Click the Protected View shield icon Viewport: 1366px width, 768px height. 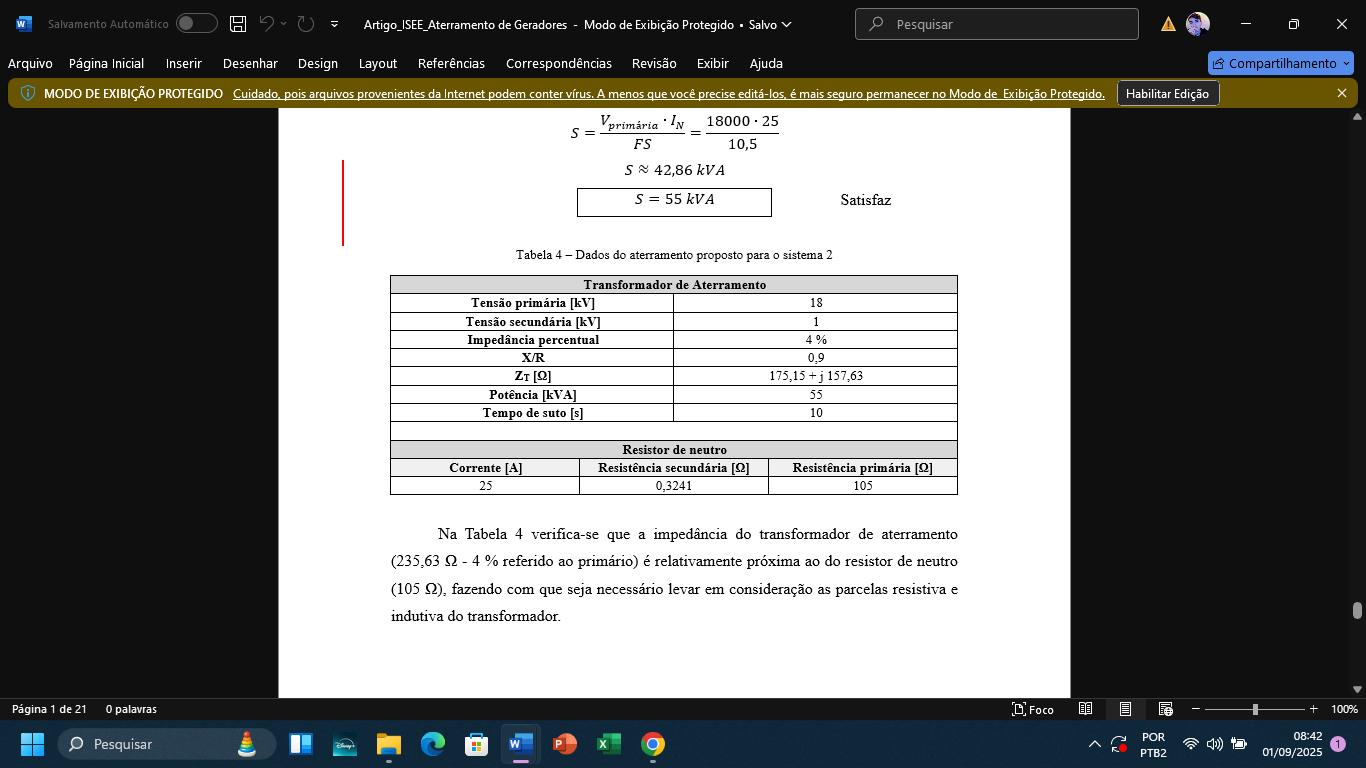[x=28, y=93]
